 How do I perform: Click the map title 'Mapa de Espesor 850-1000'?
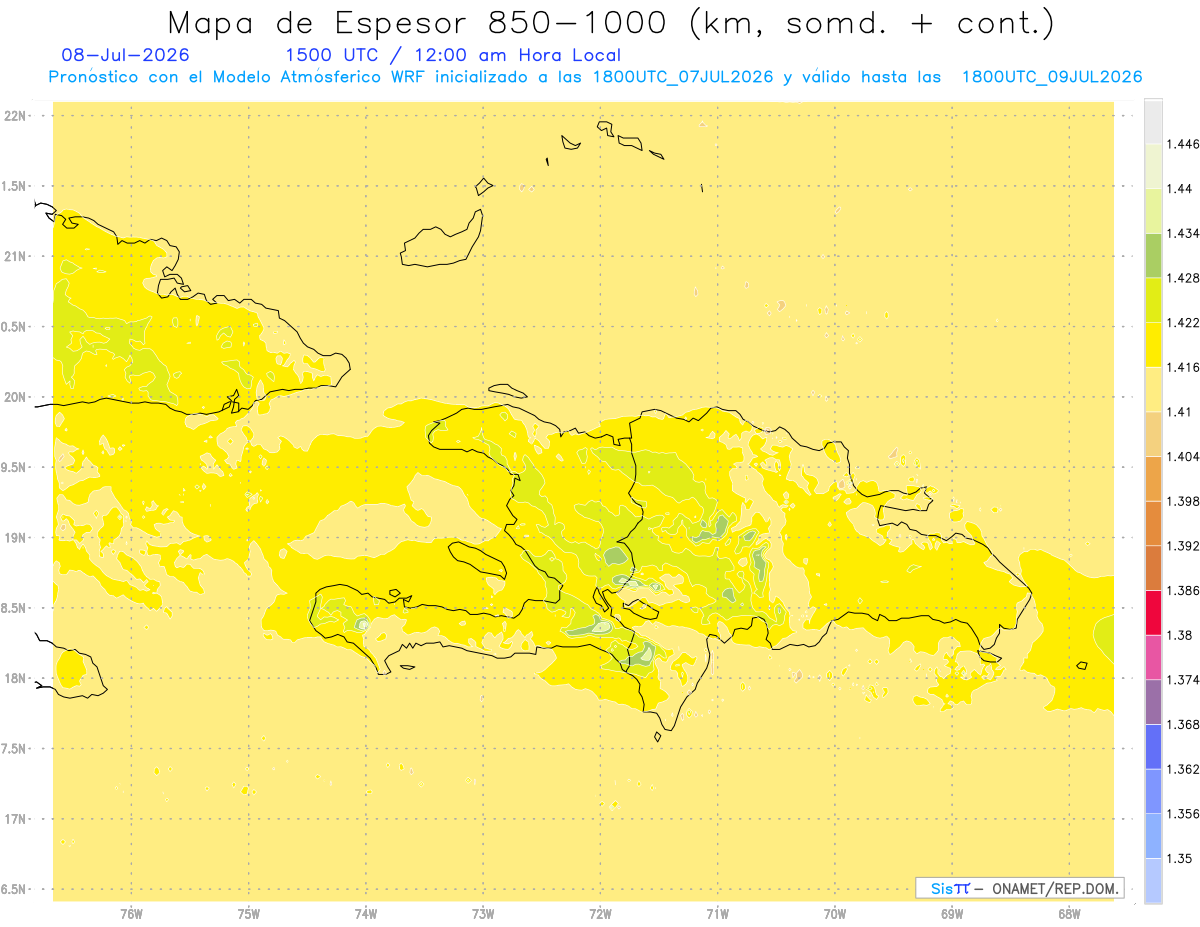tap(419, 22)
